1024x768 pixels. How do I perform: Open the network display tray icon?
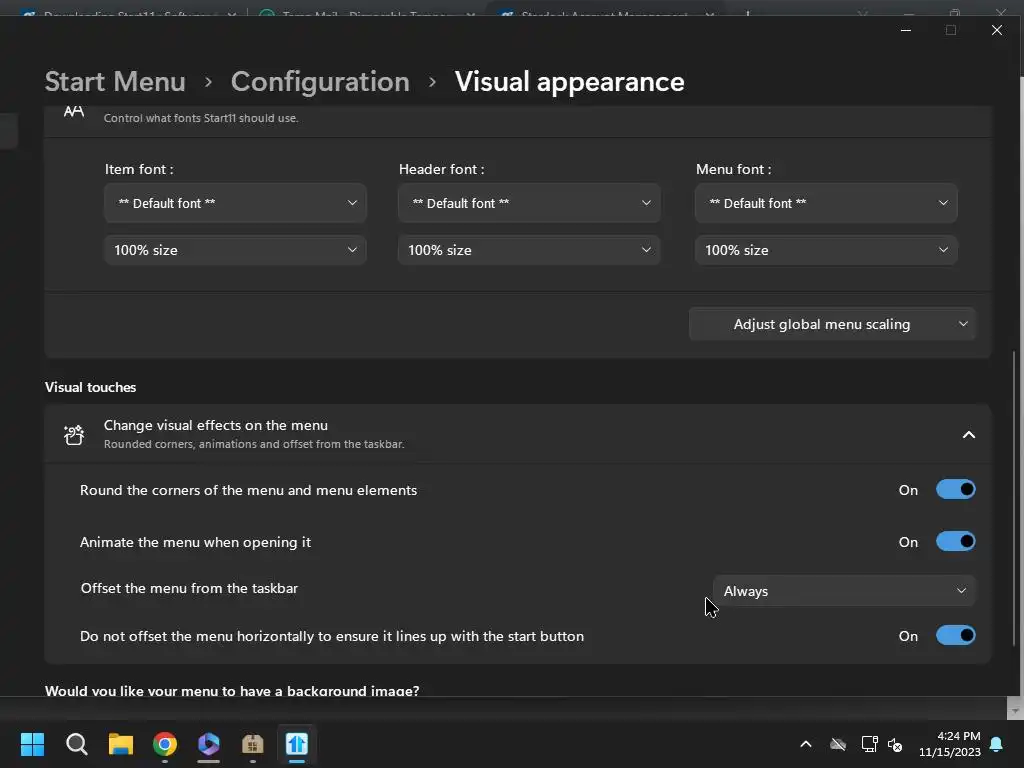click(x=869, y=744)
